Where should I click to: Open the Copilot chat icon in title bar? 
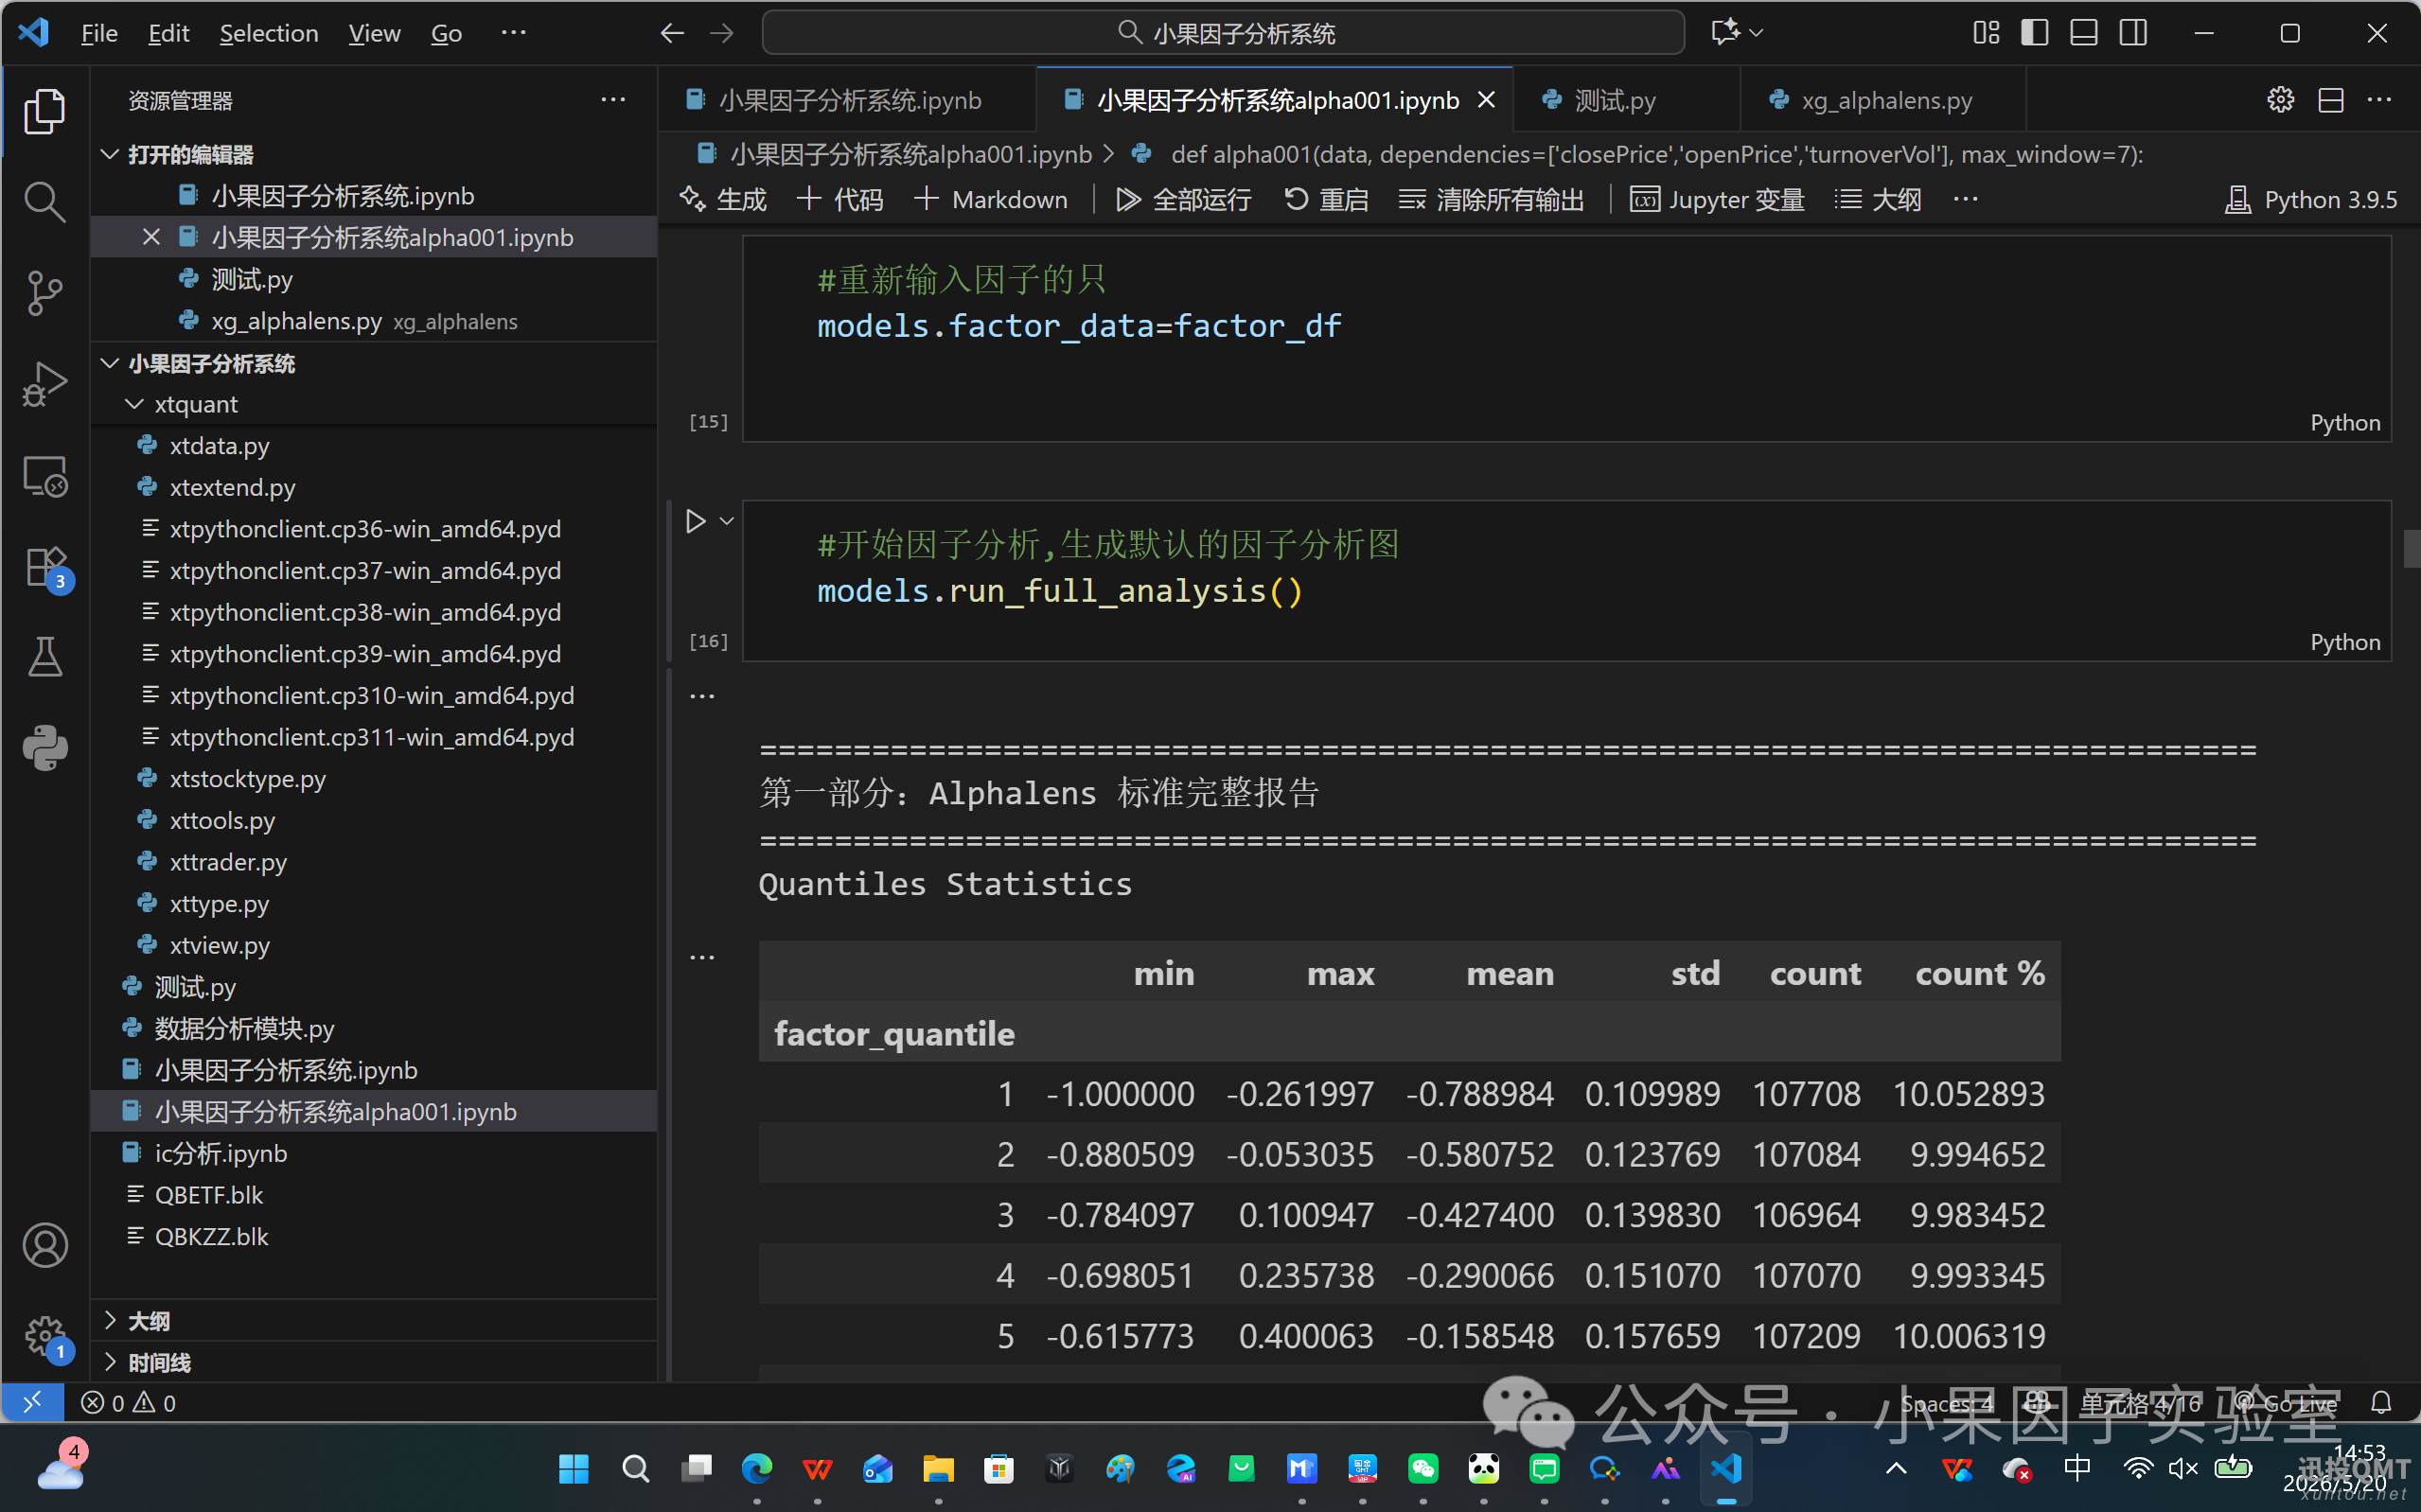click(x=1723, y=32)
